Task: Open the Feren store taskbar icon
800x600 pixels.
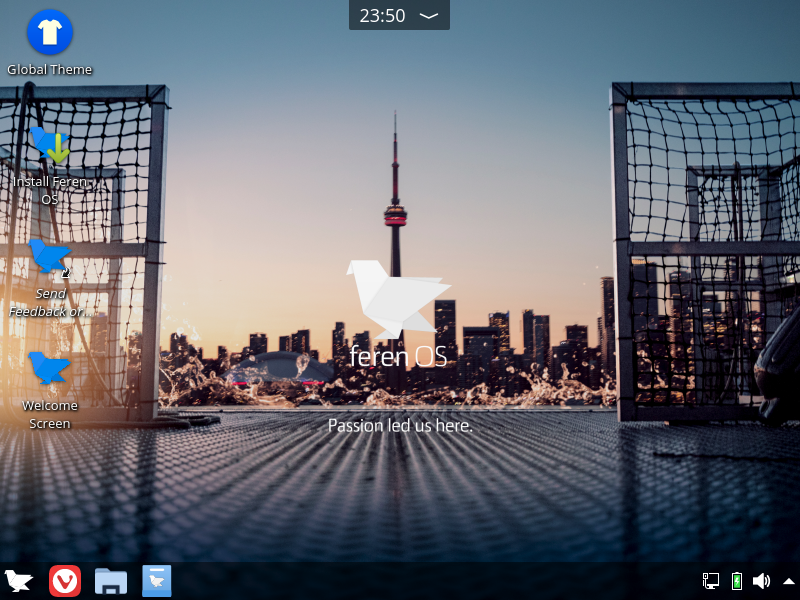Action: [157, 581]
